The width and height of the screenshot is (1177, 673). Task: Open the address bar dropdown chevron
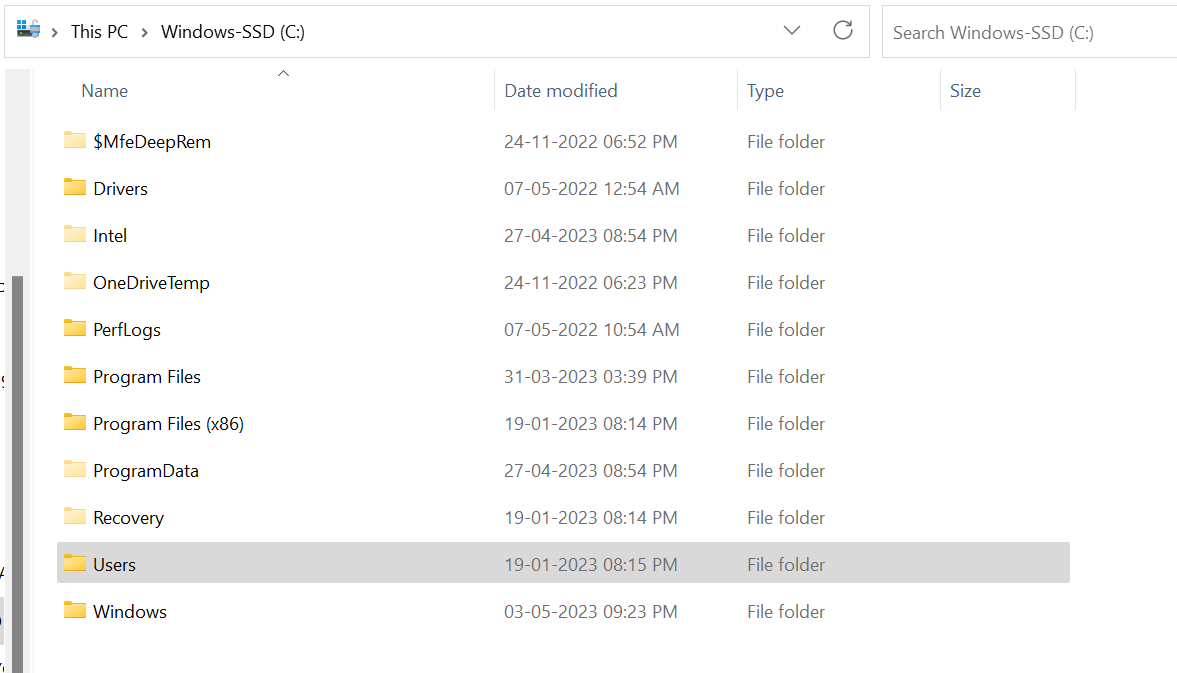pos(792,30)
